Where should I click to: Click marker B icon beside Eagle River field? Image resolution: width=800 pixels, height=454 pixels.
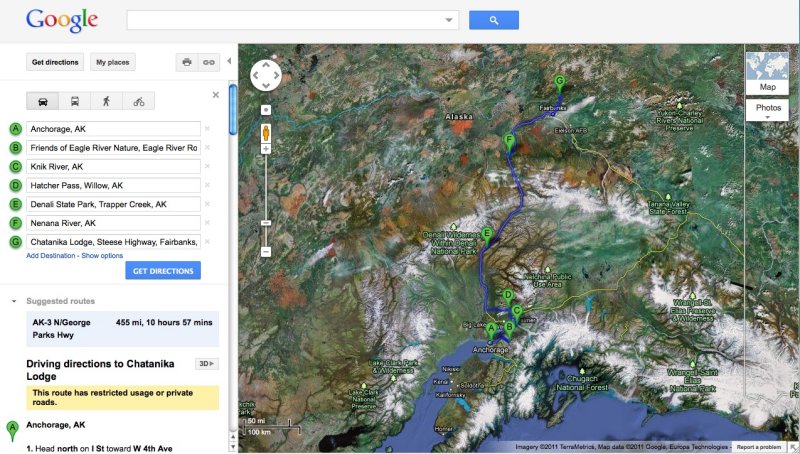point(15,147)
